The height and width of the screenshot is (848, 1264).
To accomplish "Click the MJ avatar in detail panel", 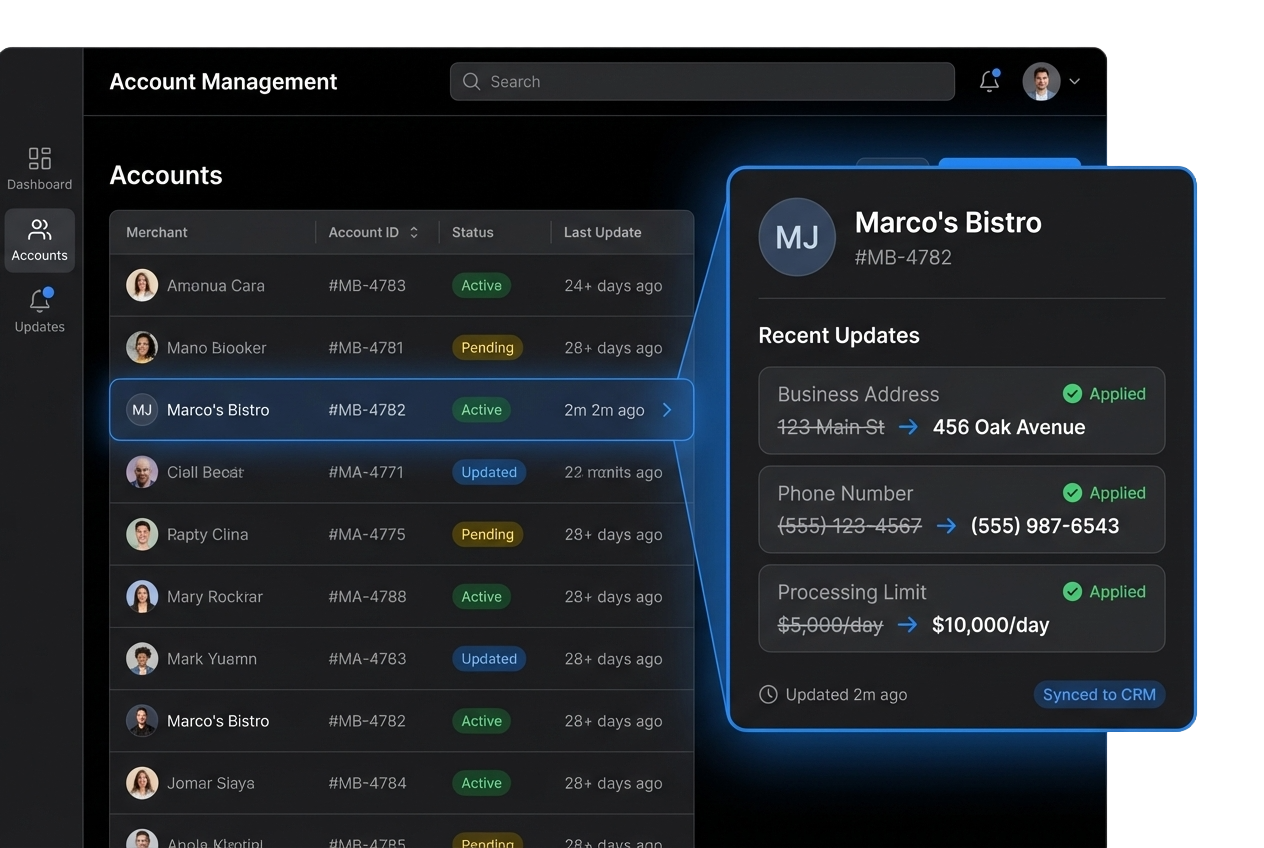I will tap(797, 237).
